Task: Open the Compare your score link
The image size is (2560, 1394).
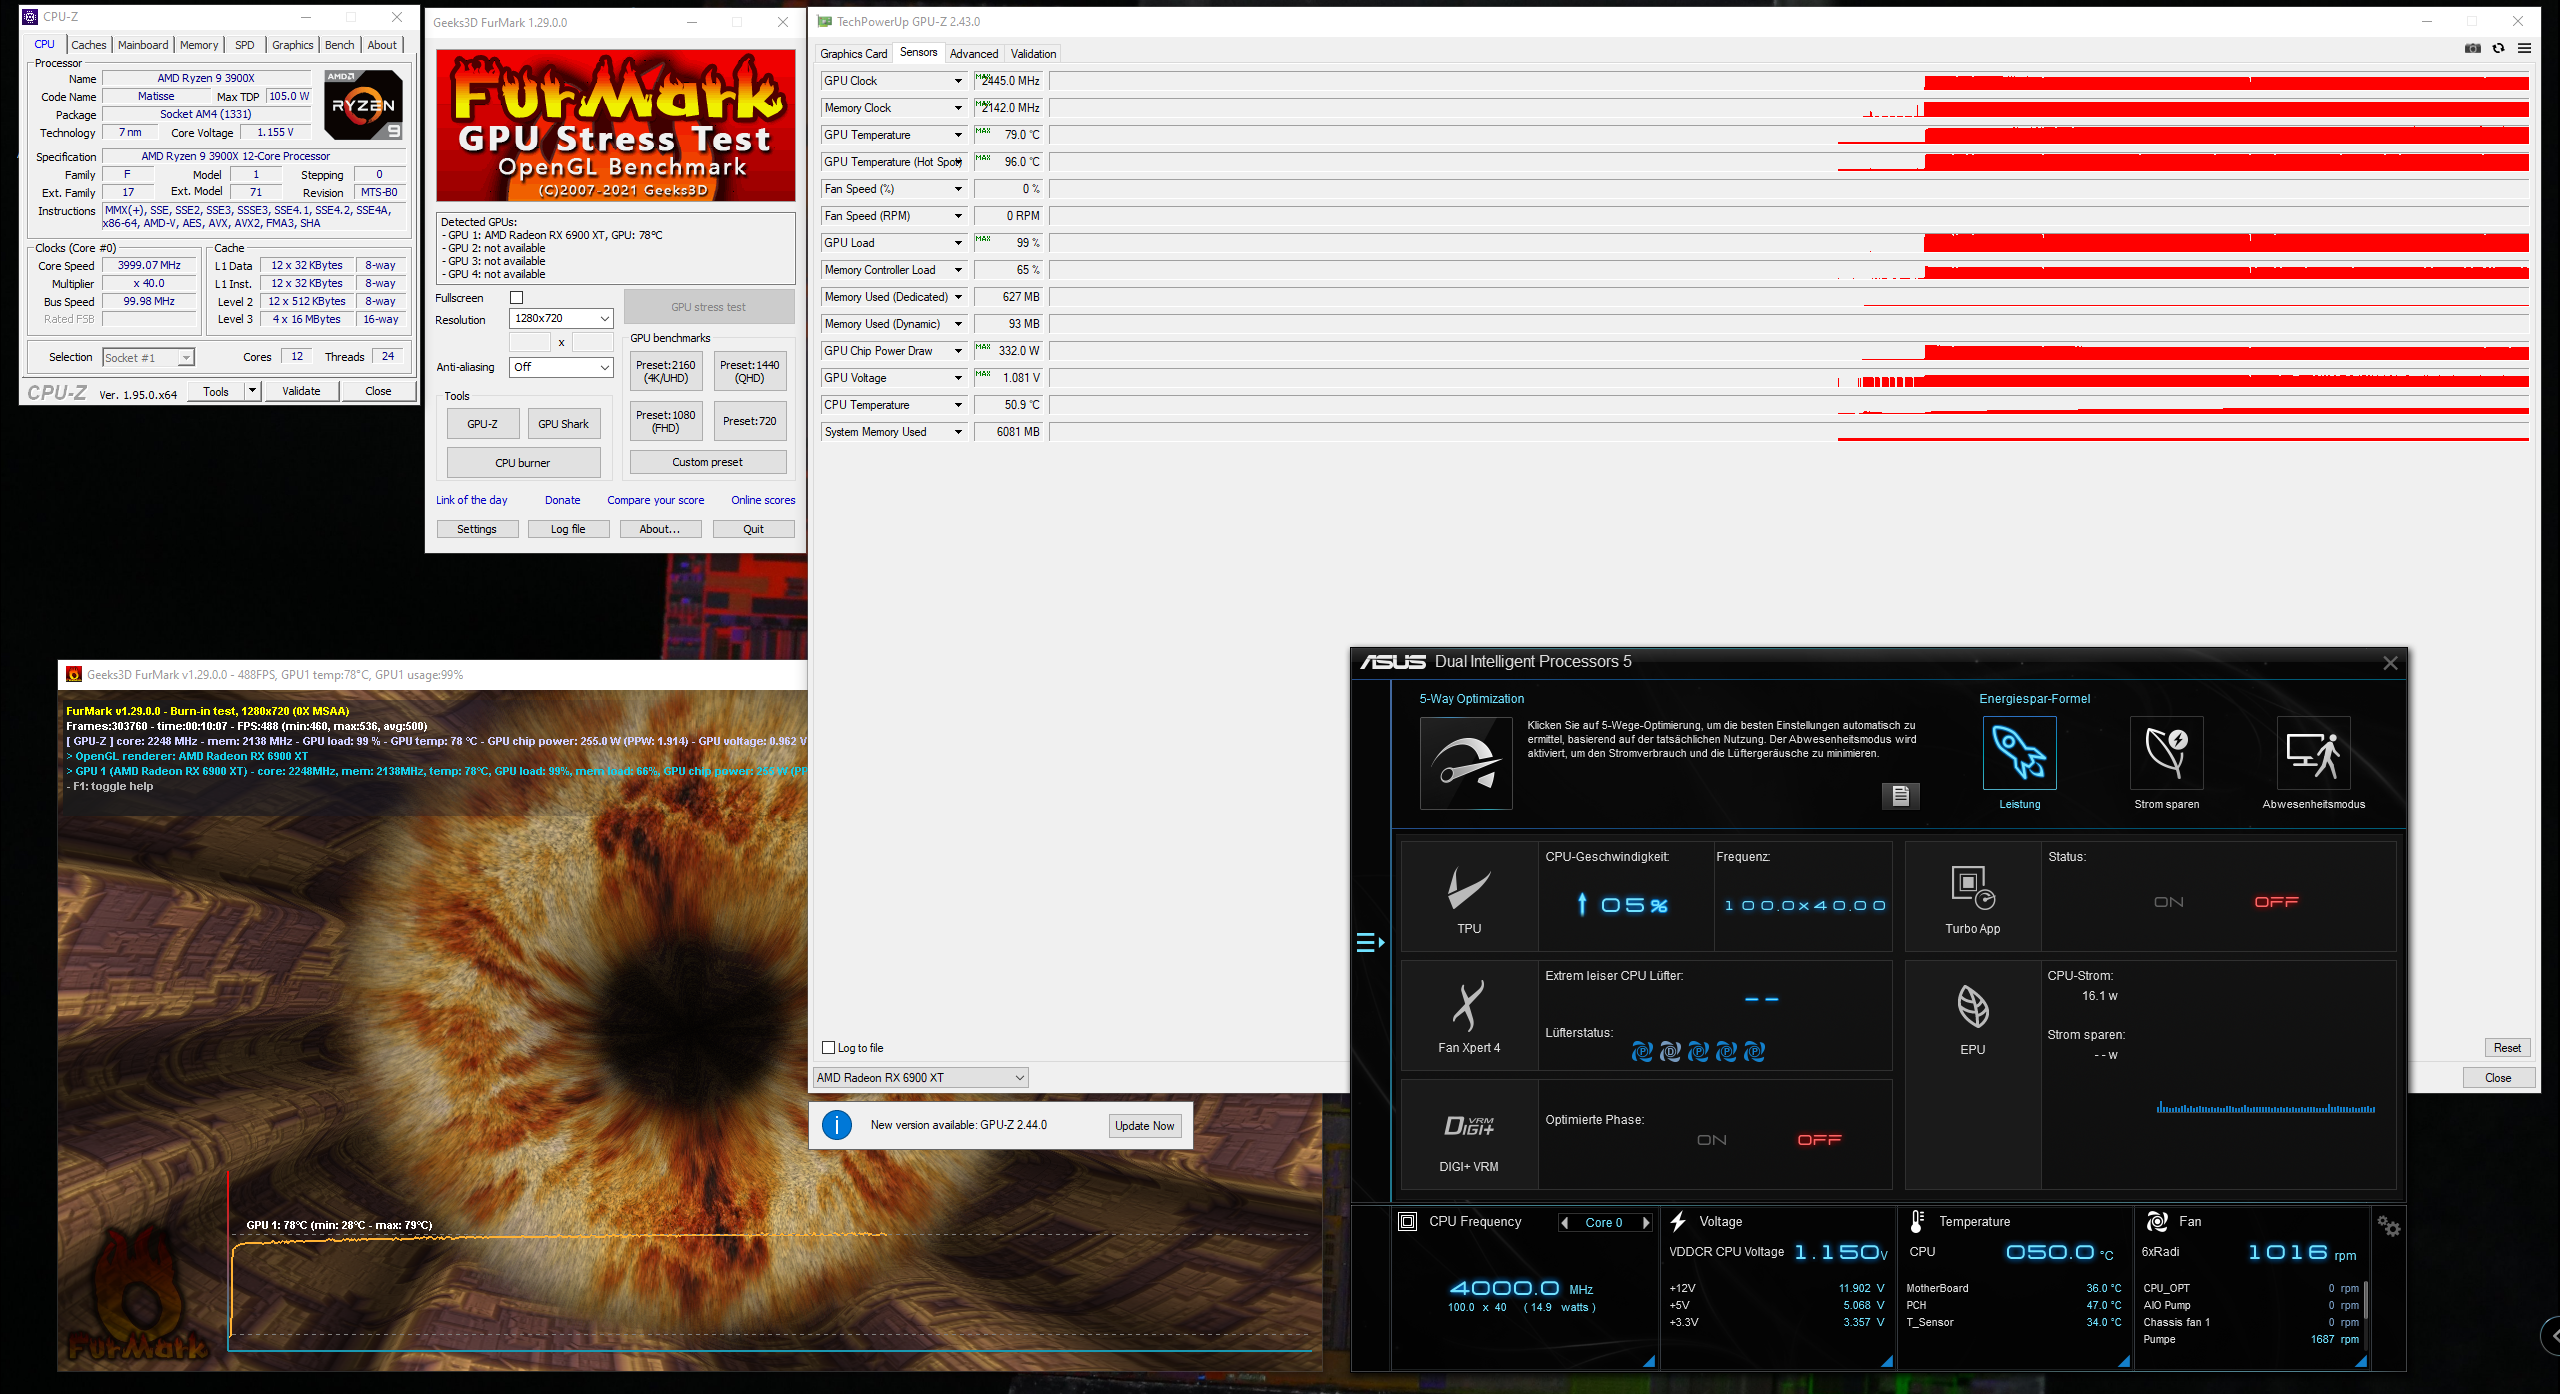Action: click(655, 500)
